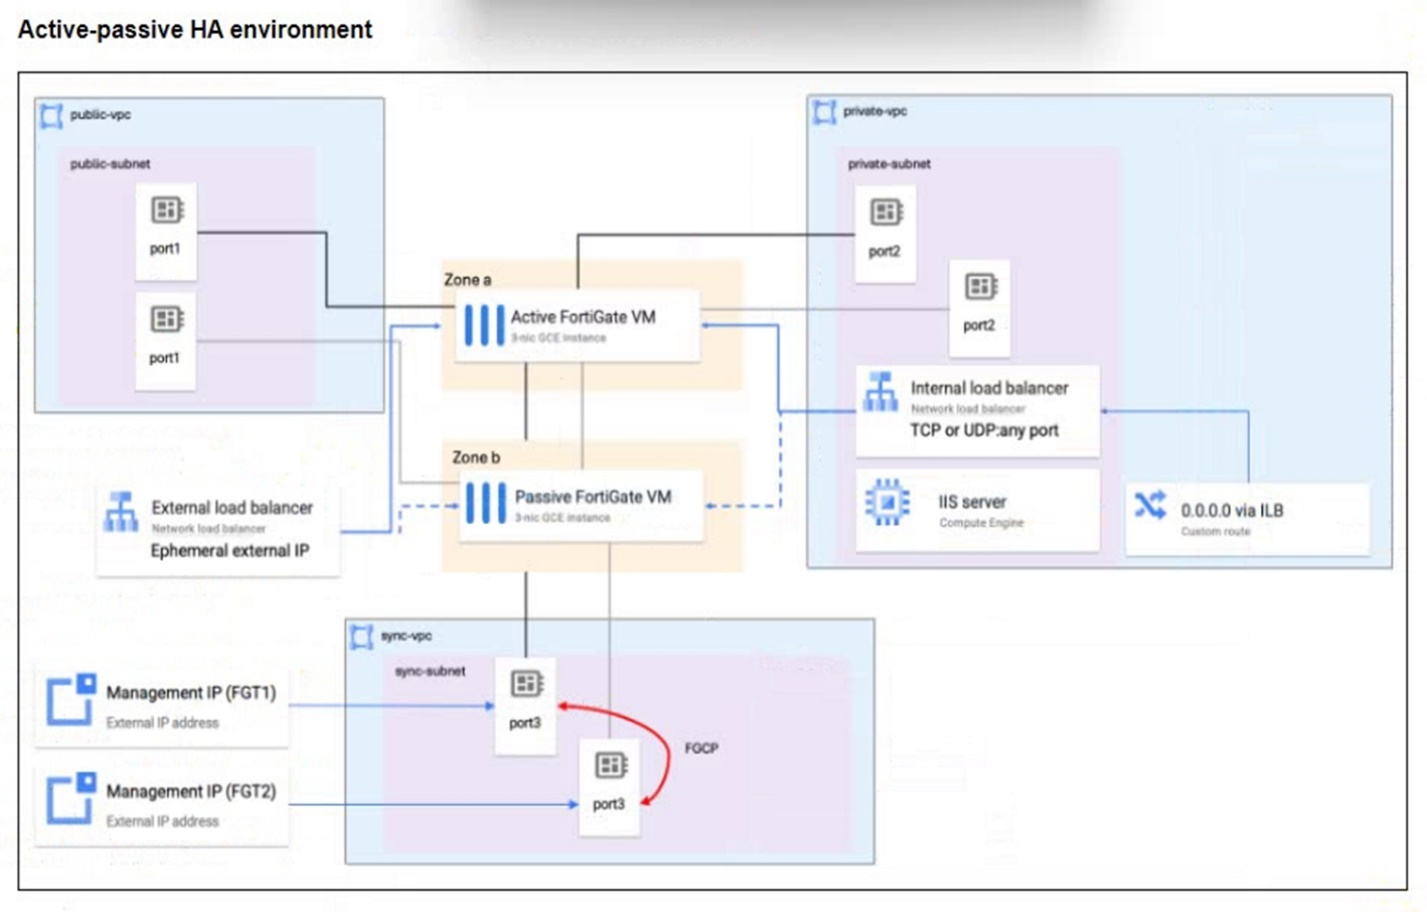Select the Management IP (FGT1) icon
1427x912 pixels.
tap(71, 698)
